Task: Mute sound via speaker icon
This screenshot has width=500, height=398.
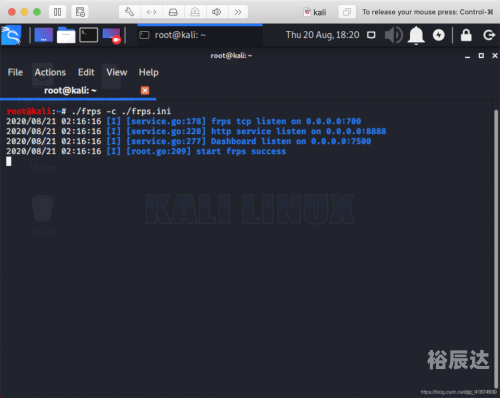Action: tap(394, 35)
